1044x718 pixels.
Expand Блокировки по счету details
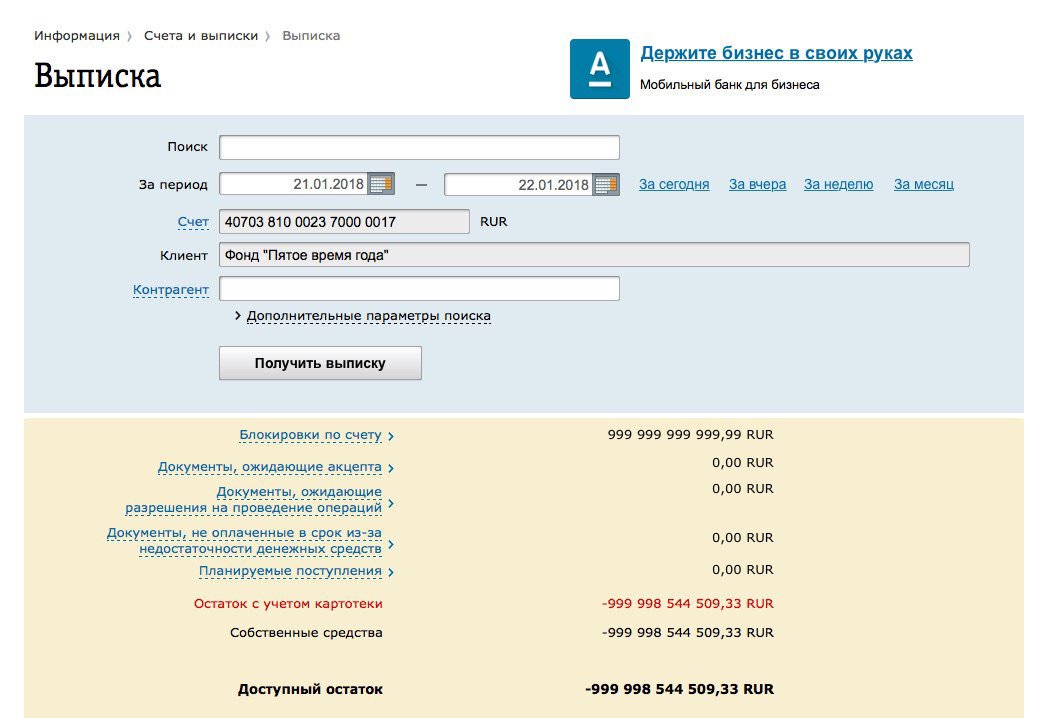[310, 435]
